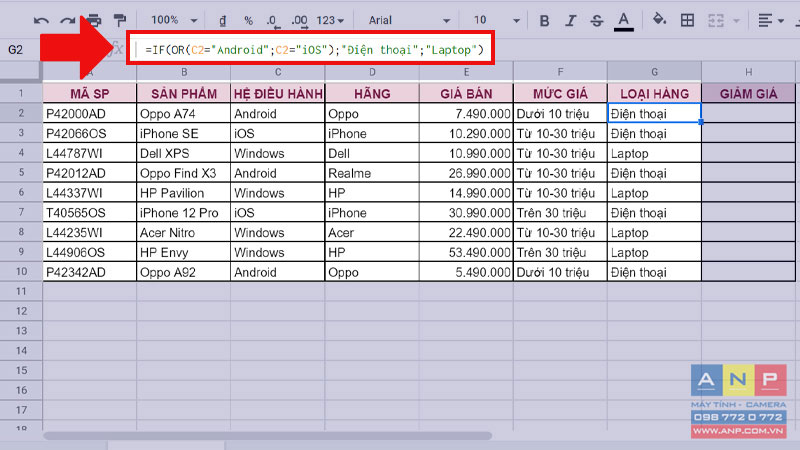Select cell Acer Nitro
The height and width of the screenshot is (450, 800).
184,233
